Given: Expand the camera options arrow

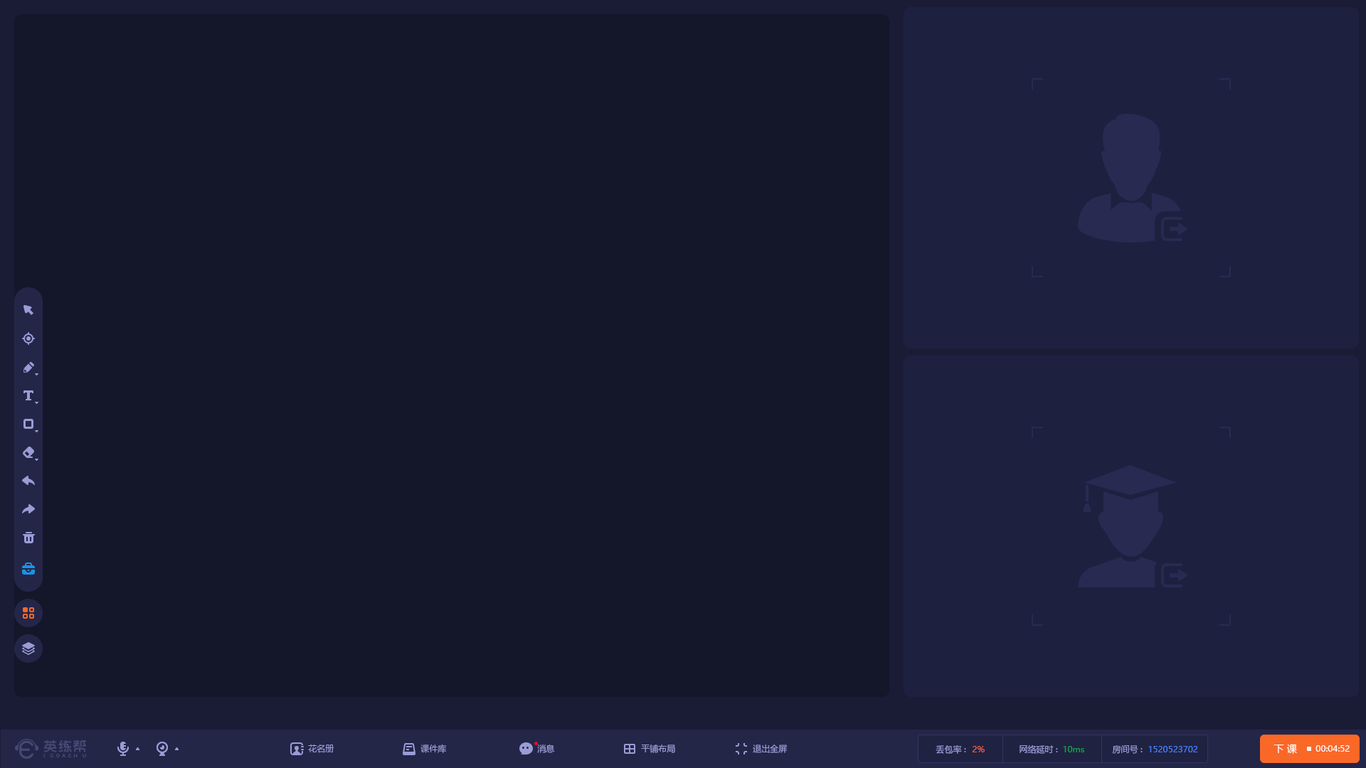Looking at the screenshot, I should (177, 749).
